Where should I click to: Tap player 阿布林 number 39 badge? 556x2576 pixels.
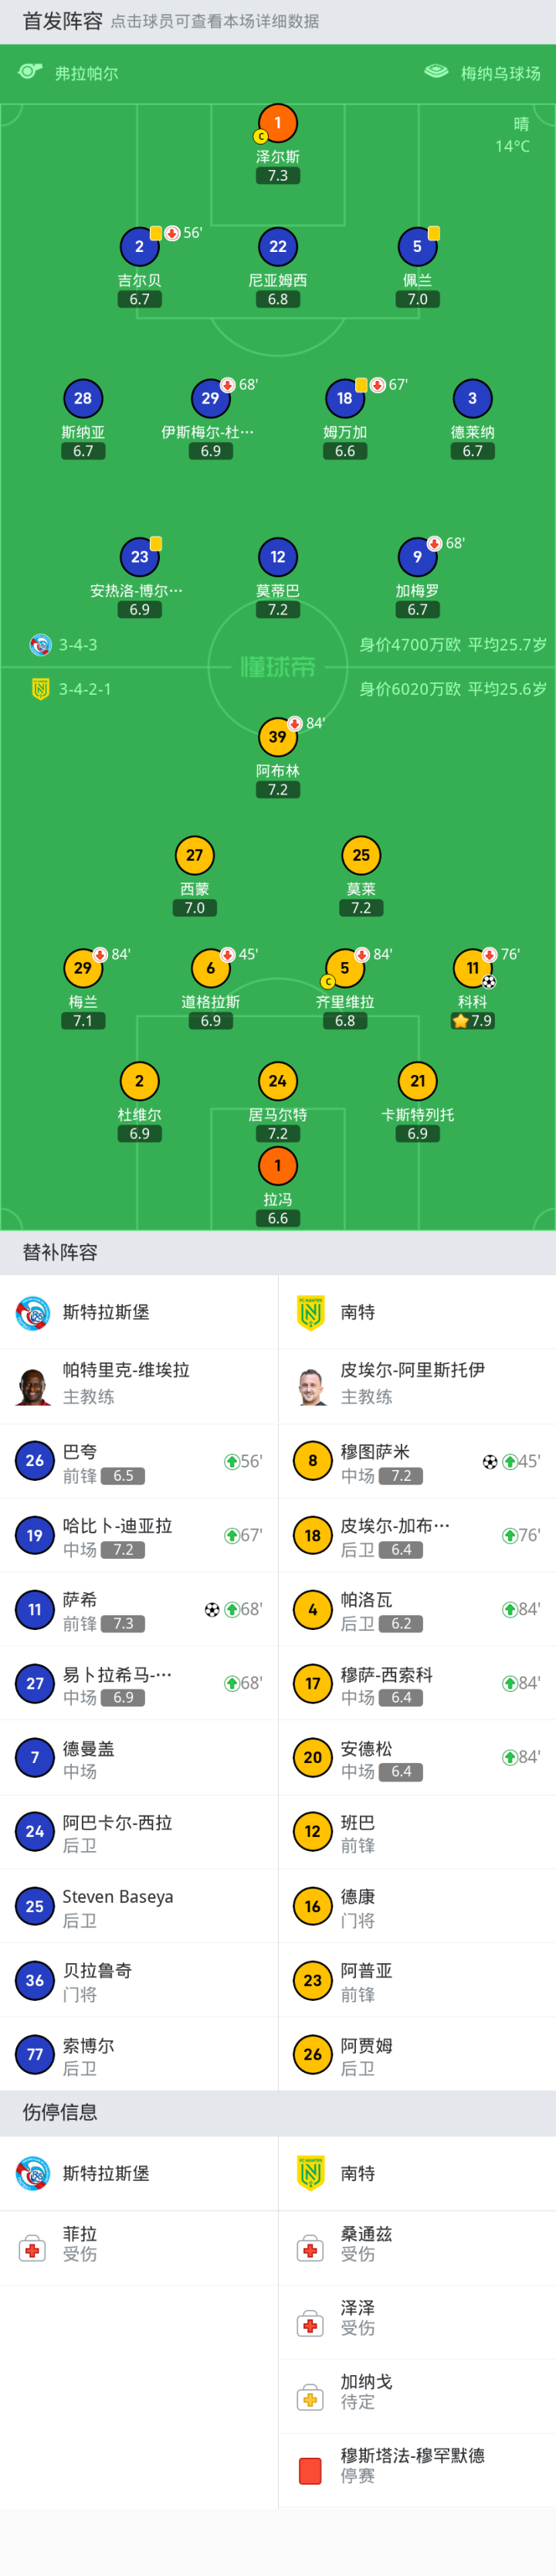click(278, 737)
